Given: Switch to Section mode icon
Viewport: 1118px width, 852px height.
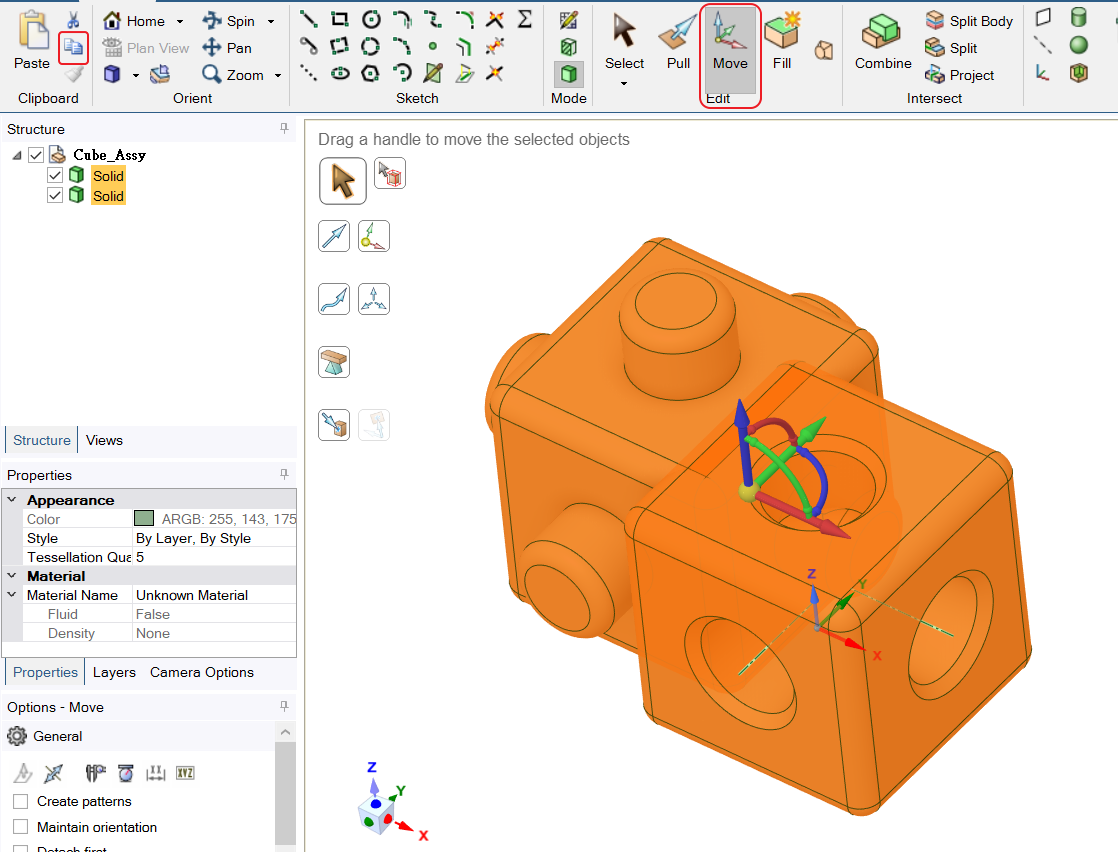Looking at the screenshot, I should coord(569,47).
